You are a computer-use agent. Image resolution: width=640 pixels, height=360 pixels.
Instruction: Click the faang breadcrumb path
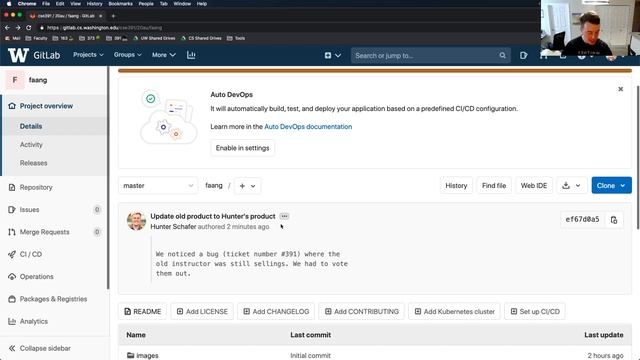(214, 185)
